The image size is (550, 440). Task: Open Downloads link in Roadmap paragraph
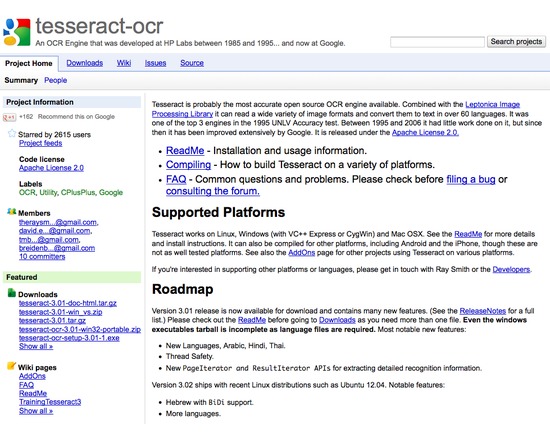(x=337, y=320)
